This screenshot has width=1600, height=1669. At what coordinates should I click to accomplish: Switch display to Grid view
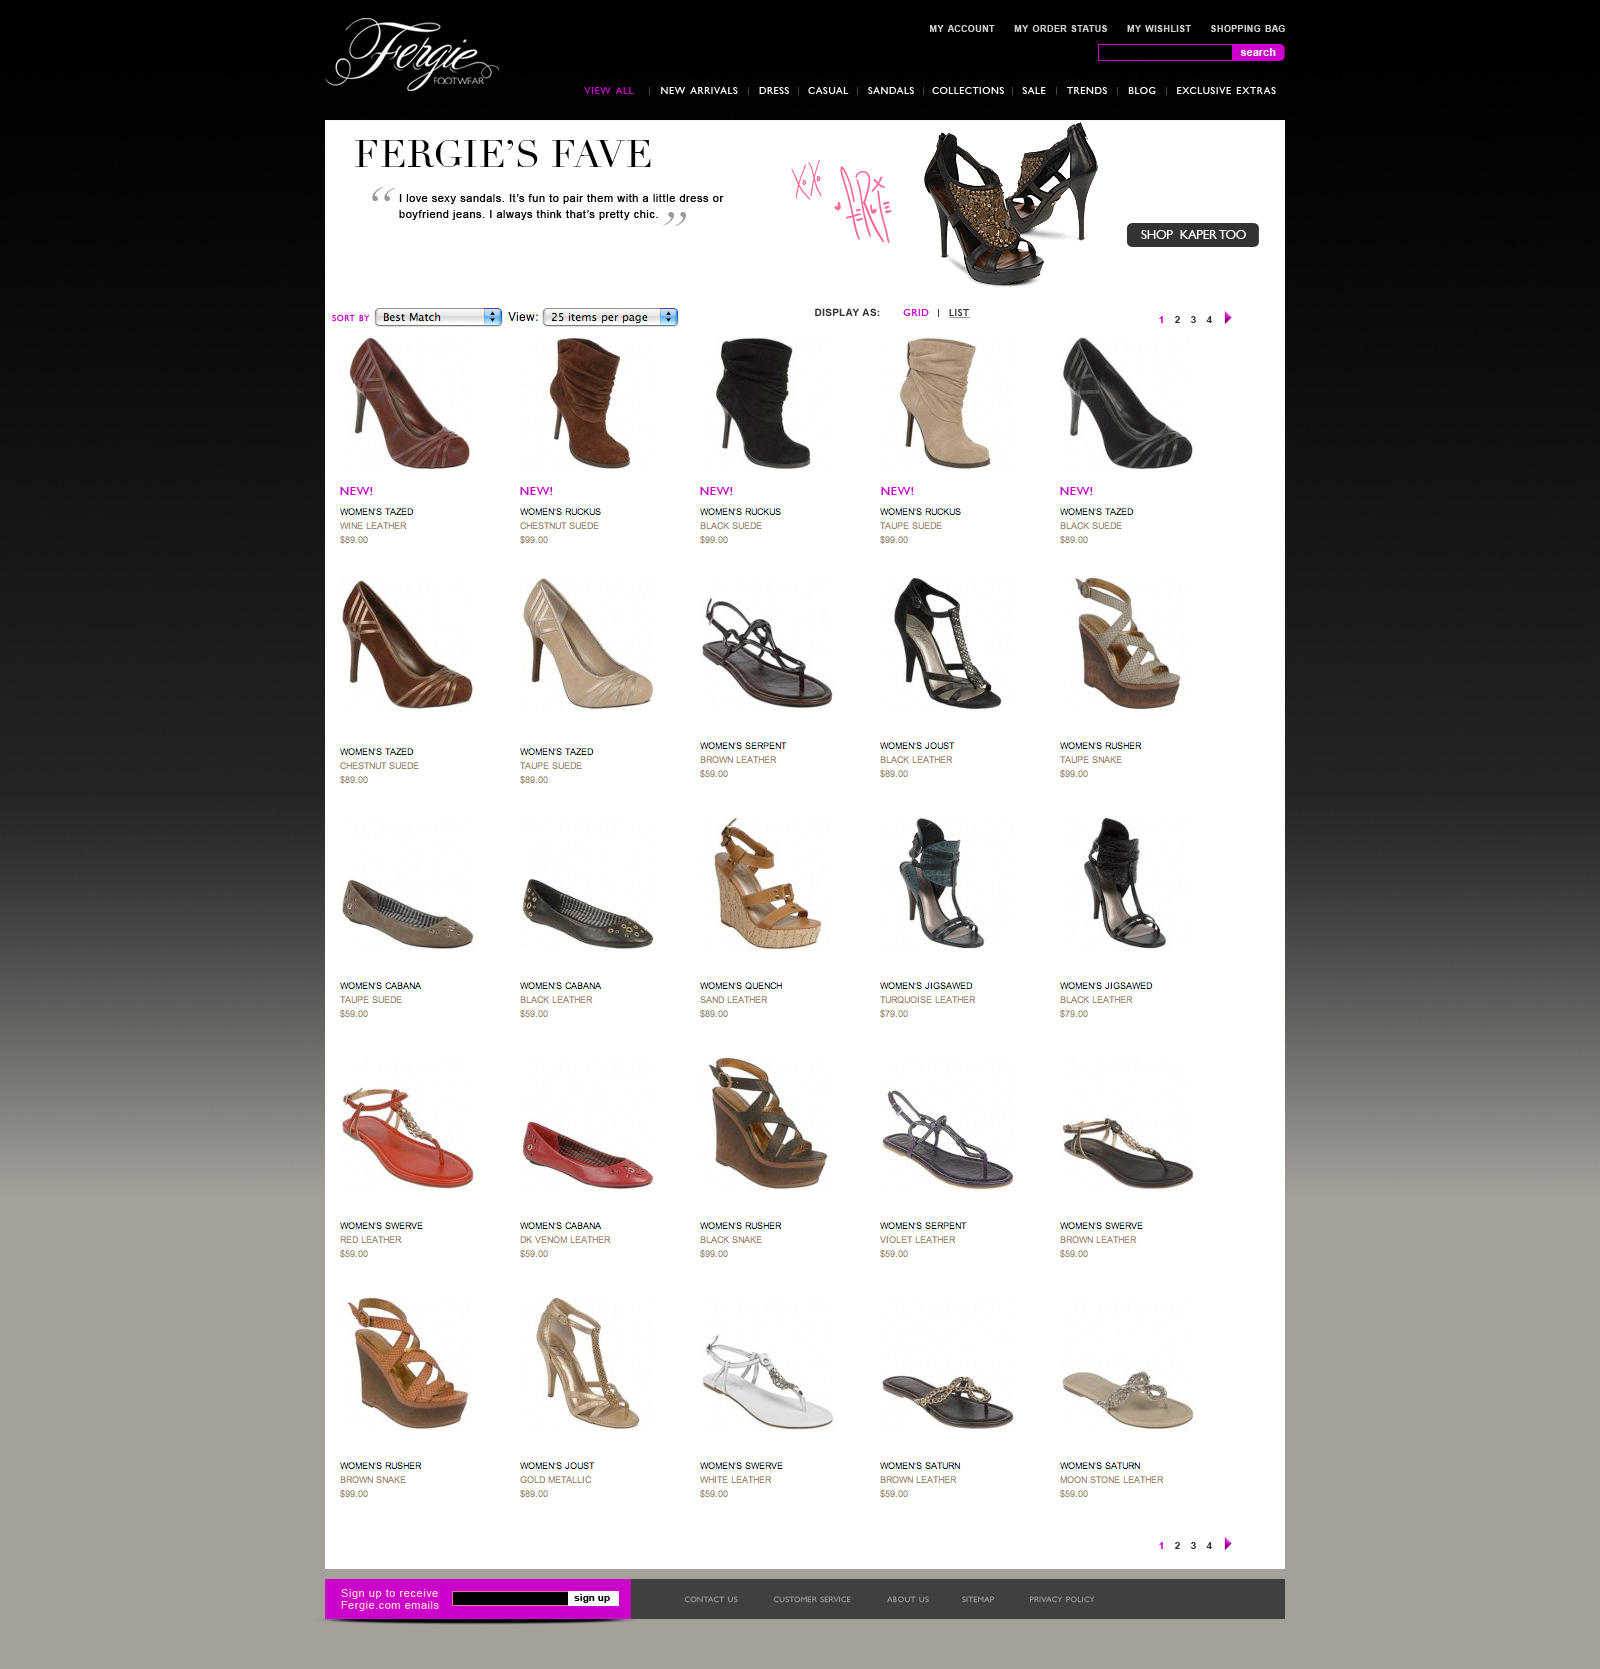click(915, 313)
